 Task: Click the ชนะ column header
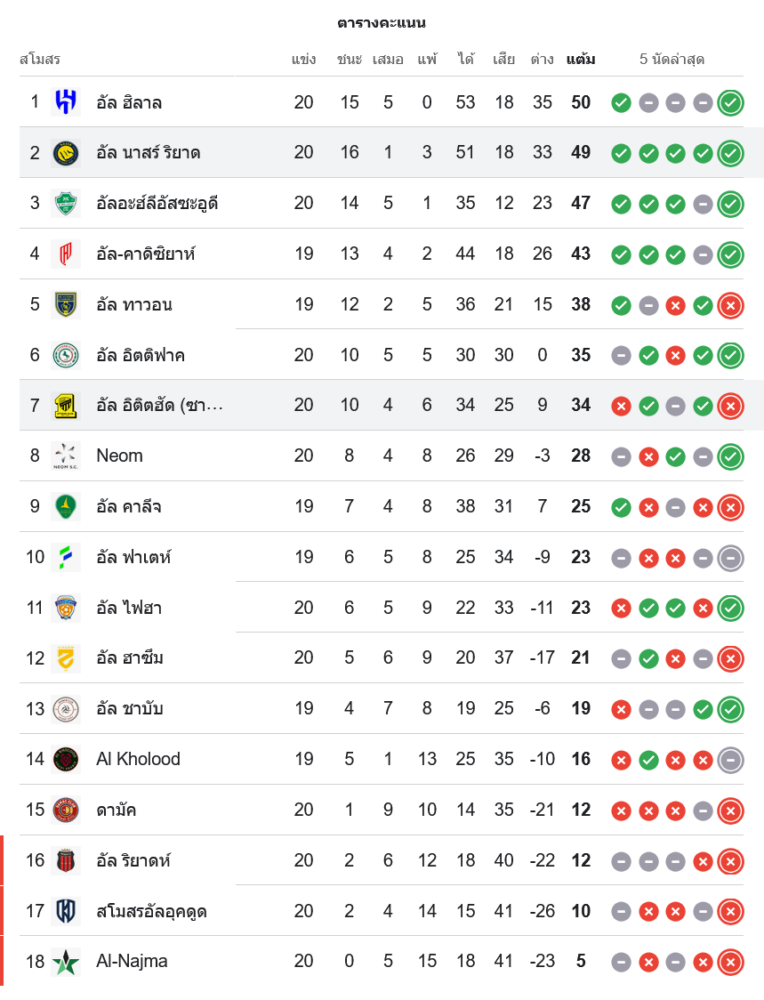click(349, 59)
